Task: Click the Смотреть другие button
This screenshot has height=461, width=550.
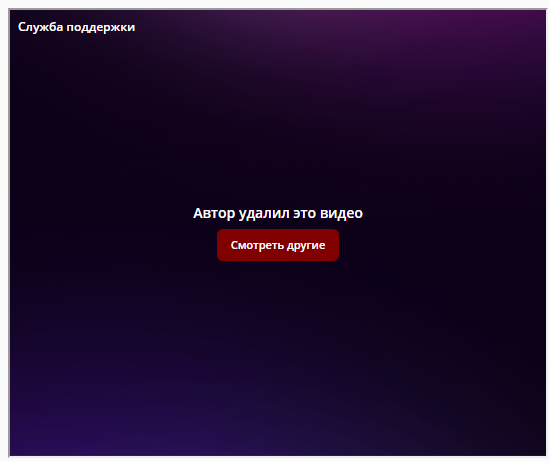Action: 278,245
